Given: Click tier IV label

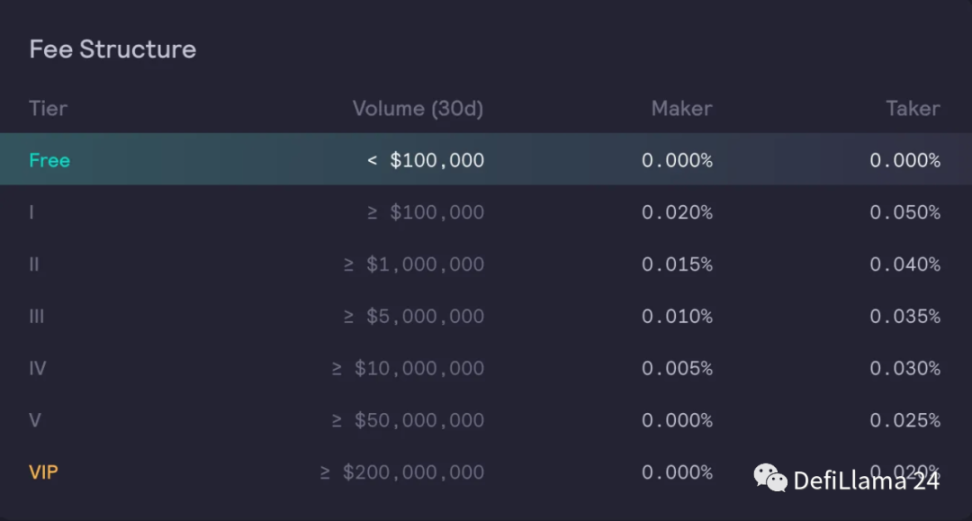Looking at the screenshot, I should pyautogui.click(x=38, y=368).
